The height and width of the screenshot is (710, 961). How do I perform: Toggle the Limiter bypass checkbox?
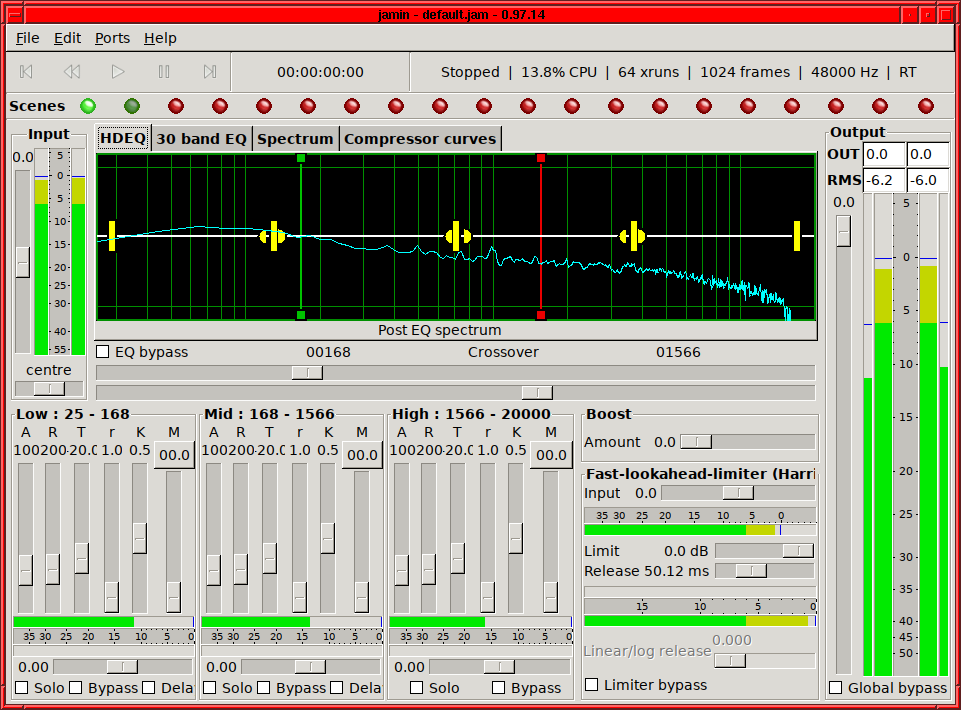pos(591,684)
